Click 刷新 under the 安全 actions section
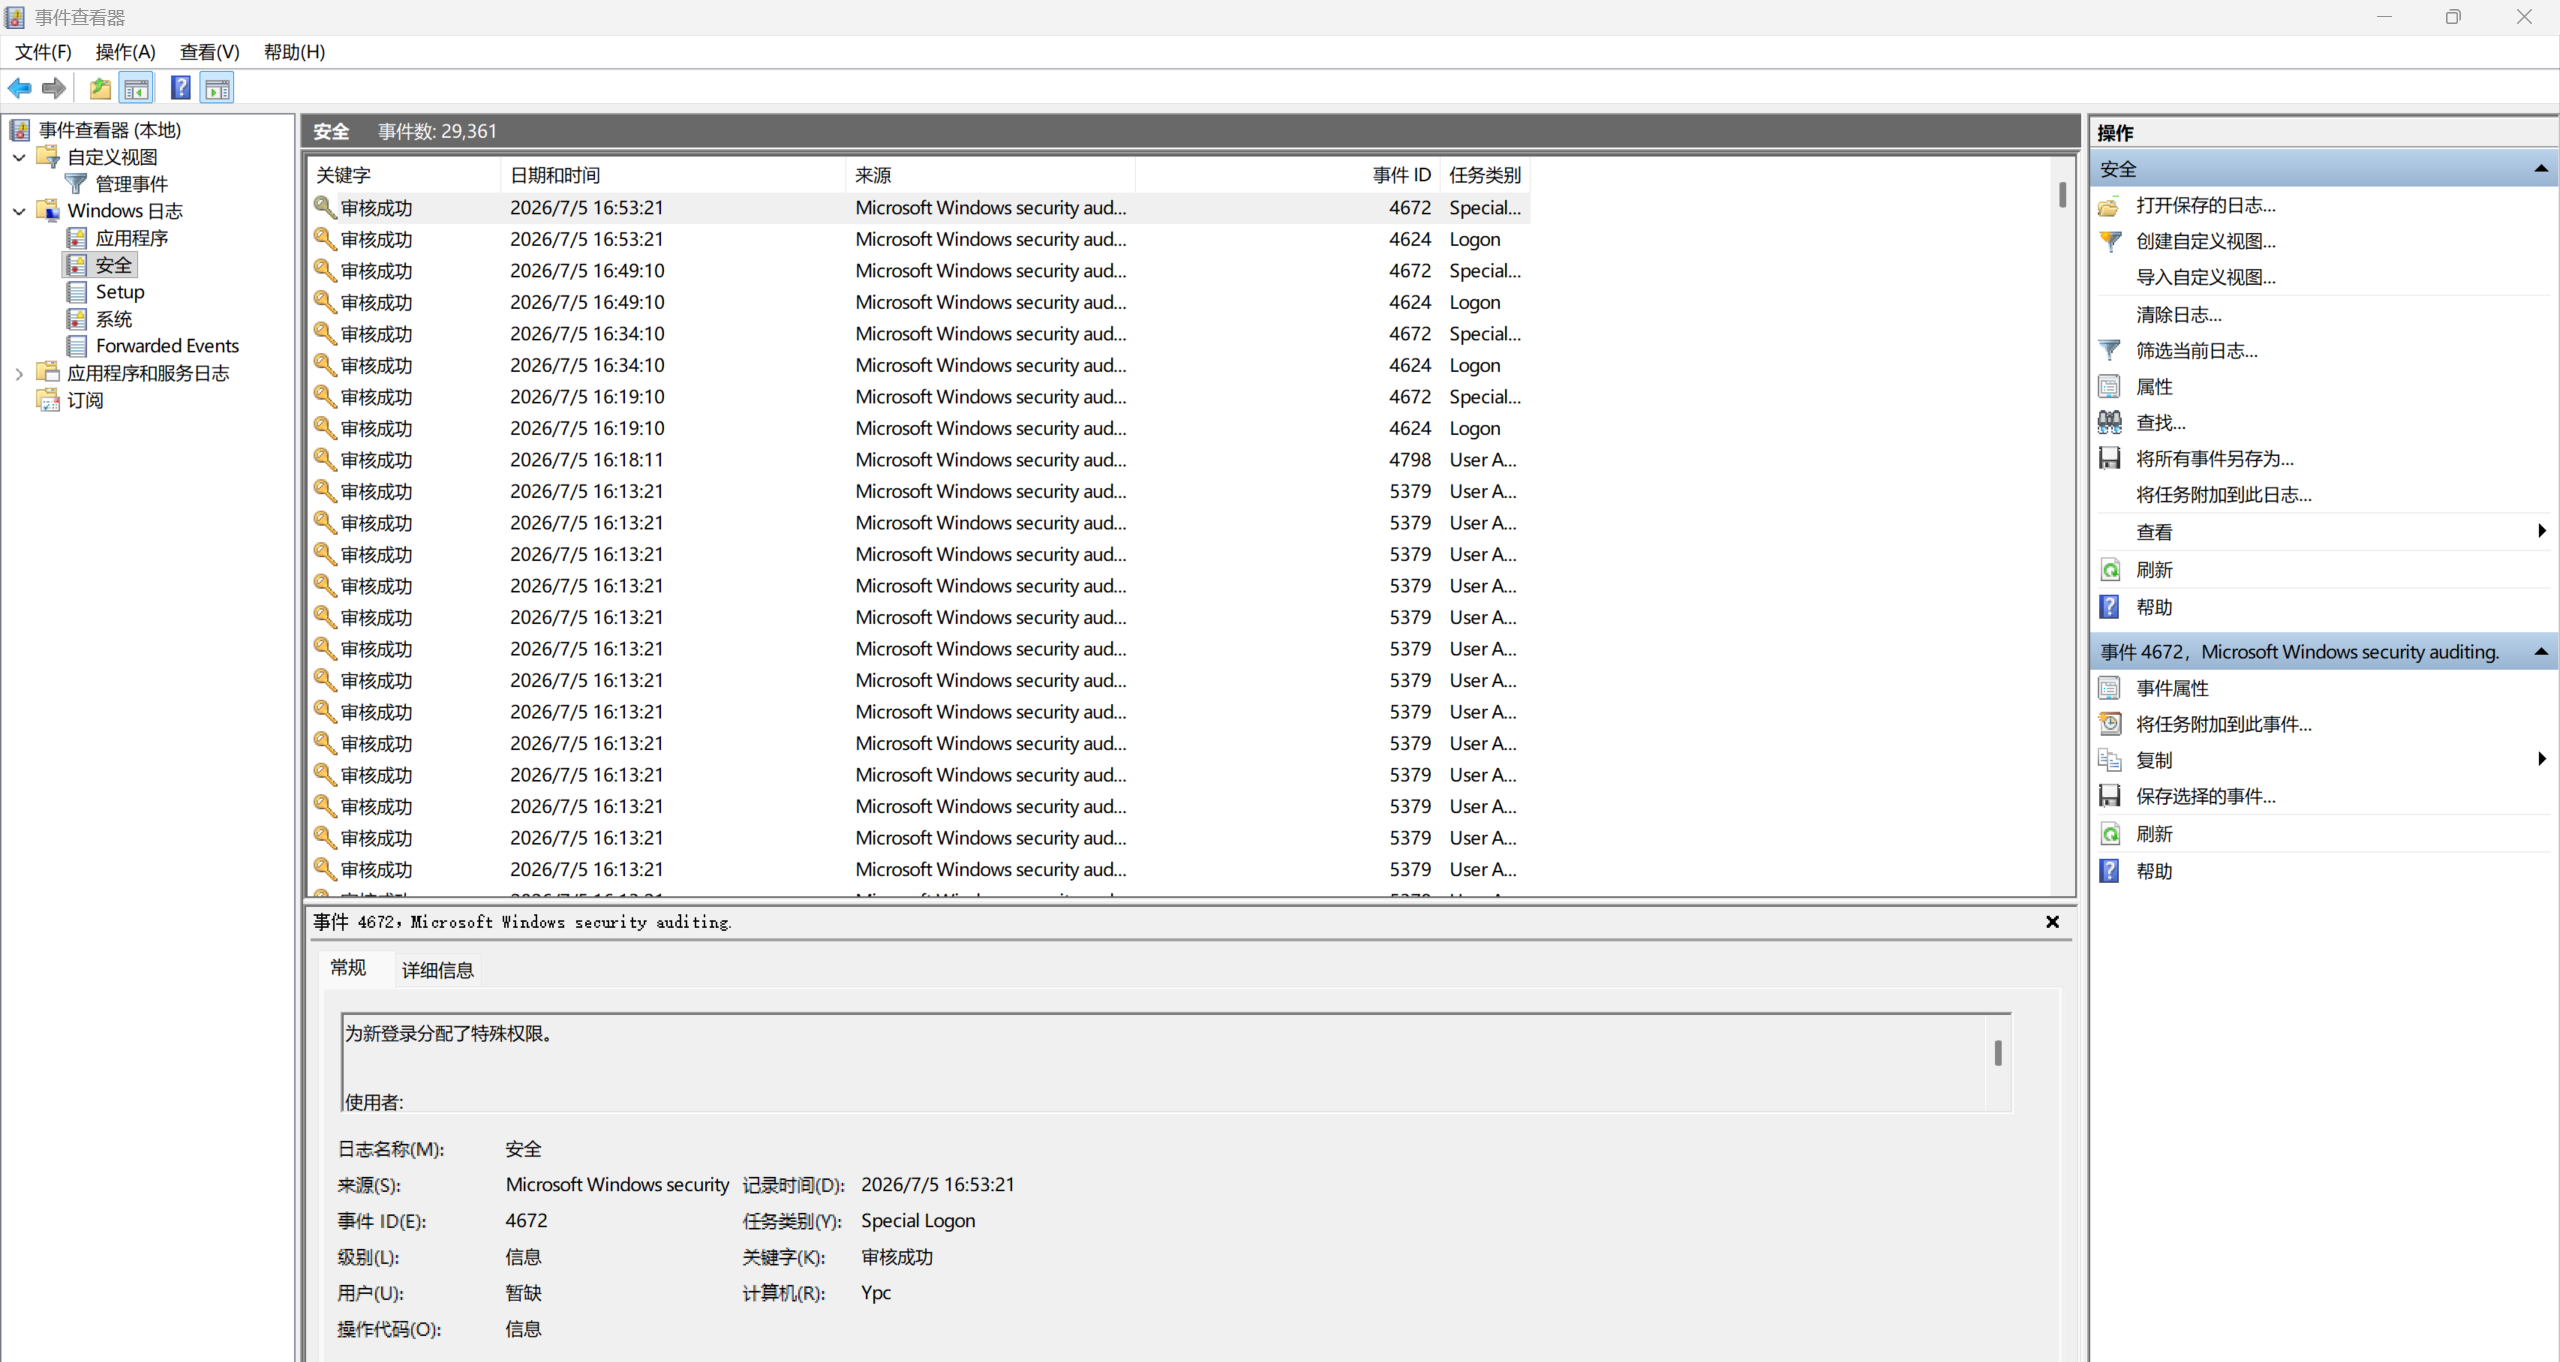 (x=2154, y=570)
